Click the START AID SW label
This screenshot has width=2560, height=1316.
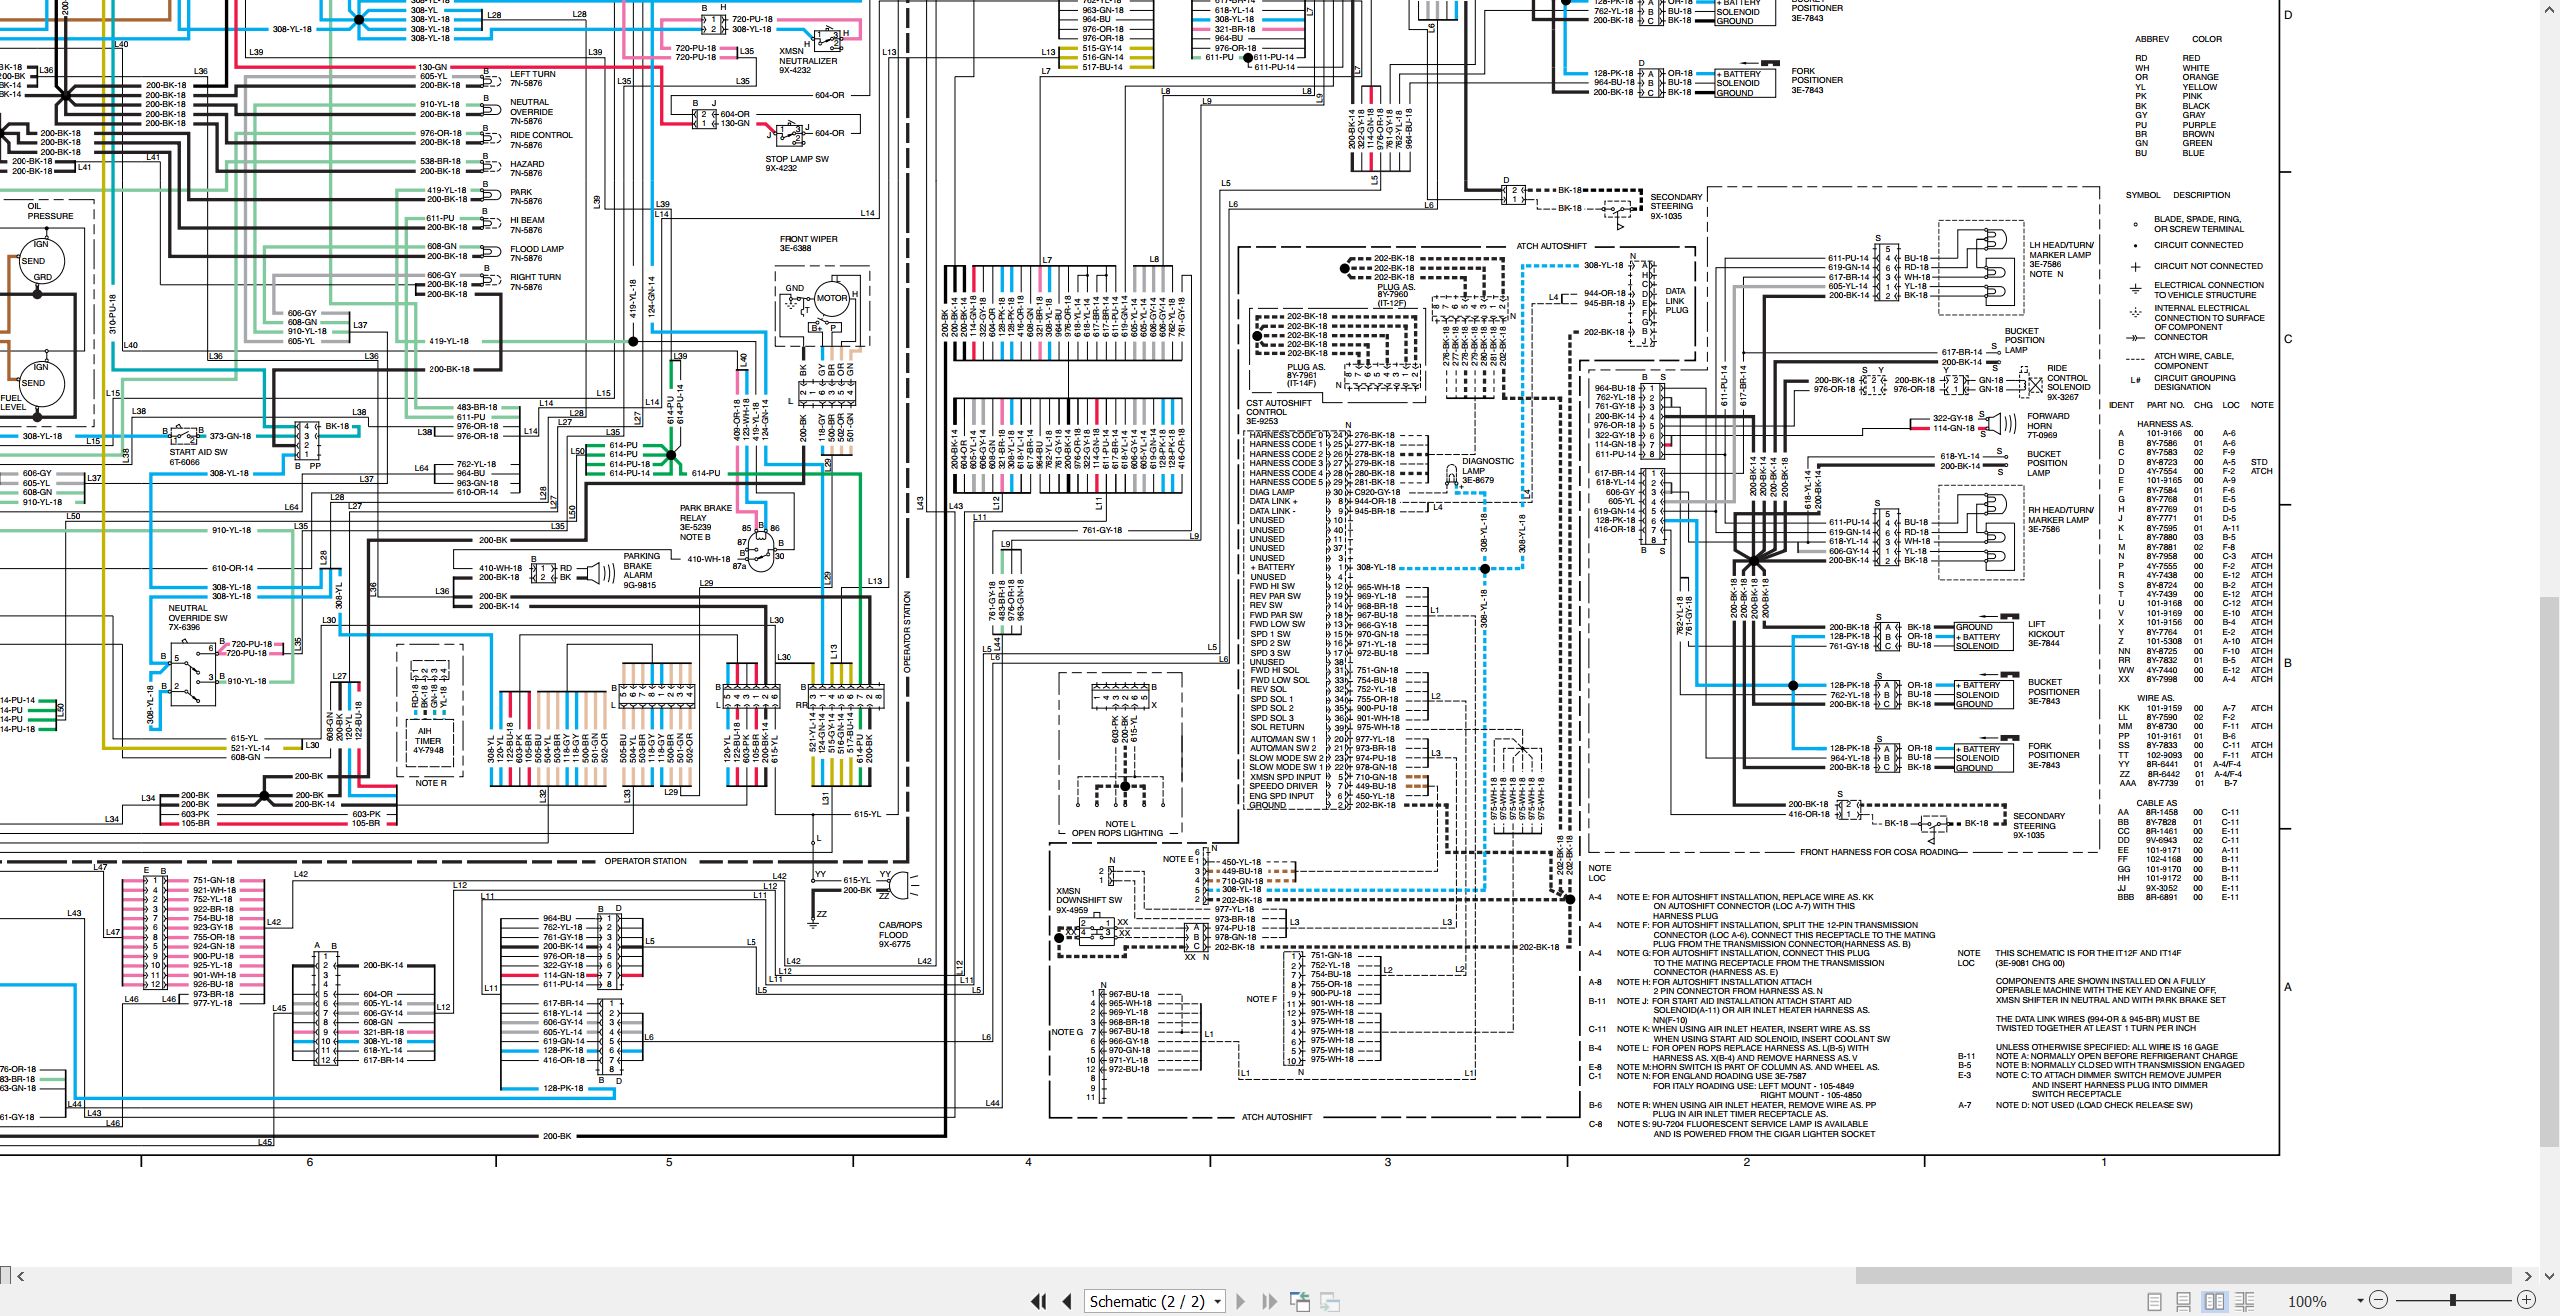[198, 452]
